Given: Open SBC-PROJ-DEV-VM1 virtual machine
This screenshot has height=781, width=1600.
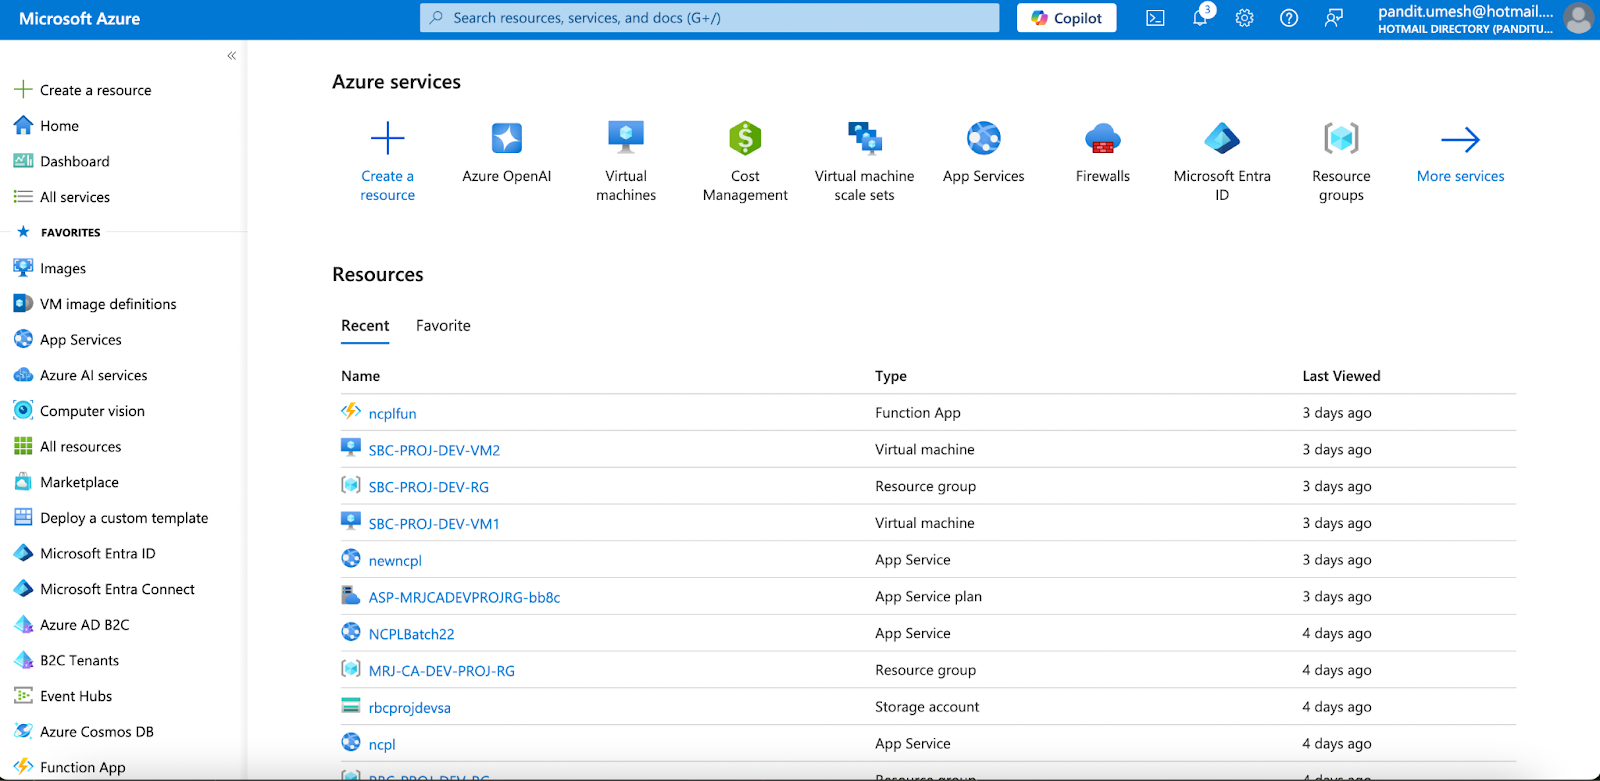Looking at the screenshot, I should pos(434,524).
